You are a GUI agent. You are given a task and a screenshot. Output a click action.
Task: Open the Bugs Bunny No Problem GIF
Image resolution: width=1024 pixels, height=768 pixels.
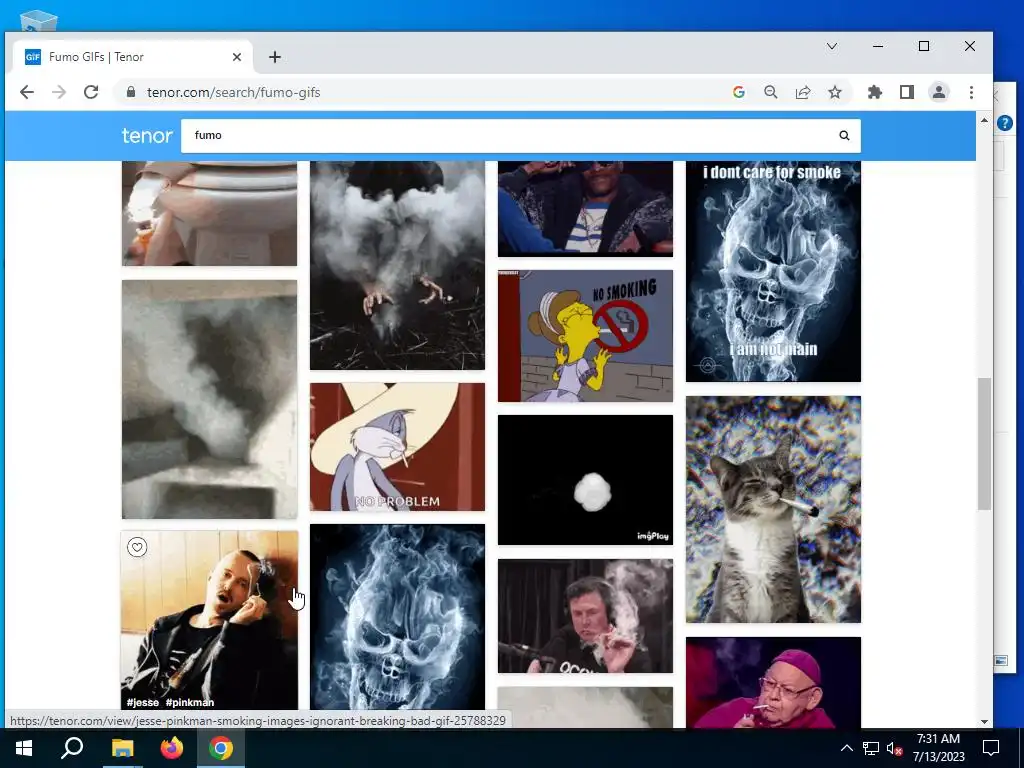click(x=397, y=447)
